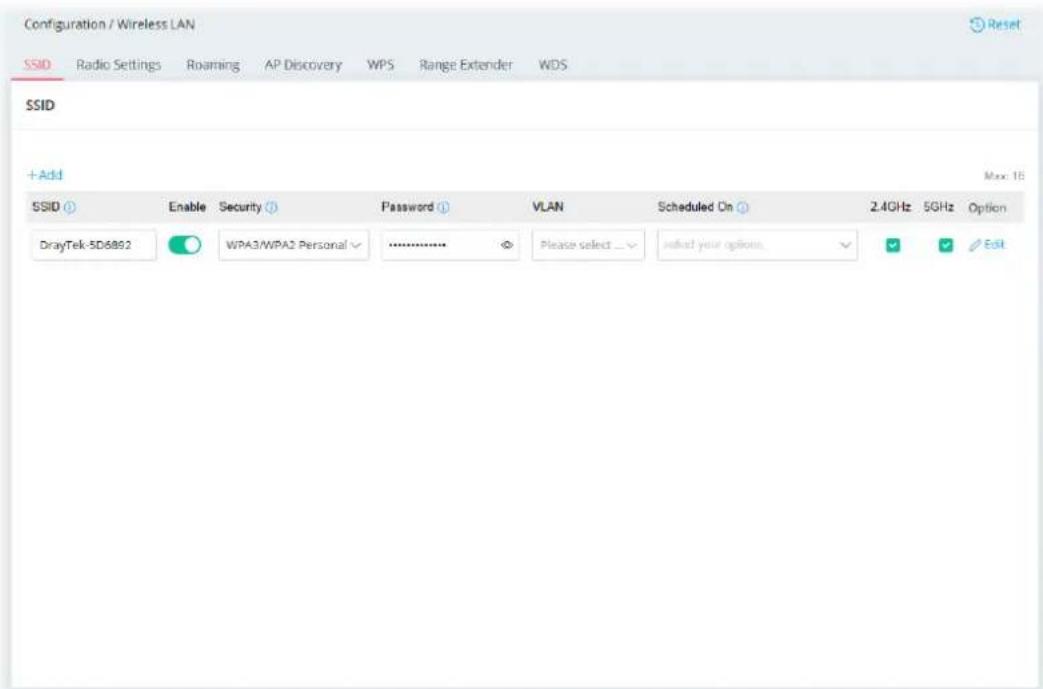The image size is (1043, 689).
Task: Open the VLAN Please select dropdown
Action: click(588, 245)
